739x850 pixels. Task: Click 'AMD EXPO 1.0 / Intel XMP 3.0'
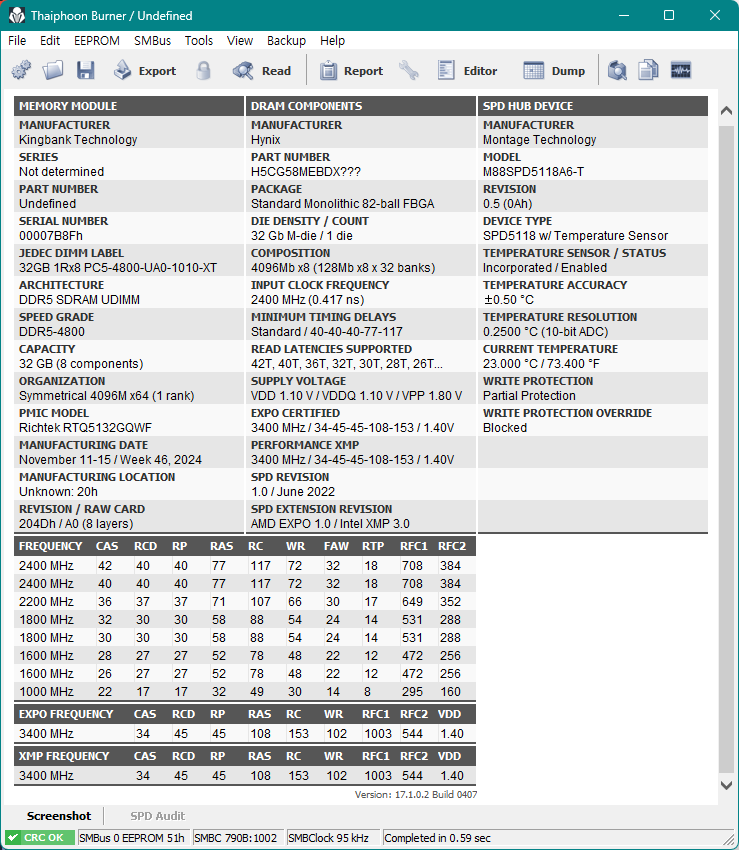[x=330, y=524]
